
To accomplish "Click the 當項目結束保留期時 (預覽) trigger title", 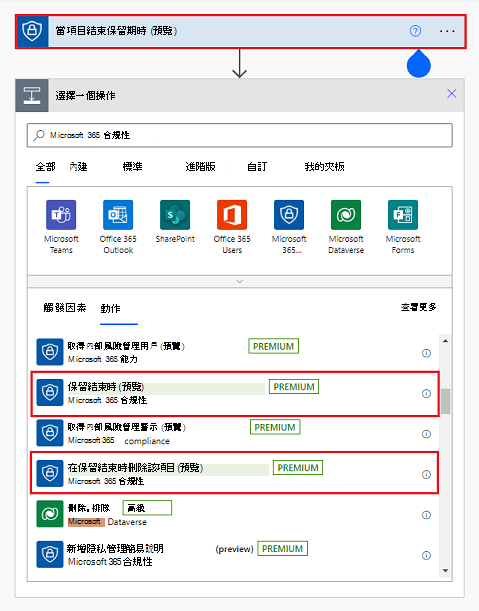I will pos(116,31).
